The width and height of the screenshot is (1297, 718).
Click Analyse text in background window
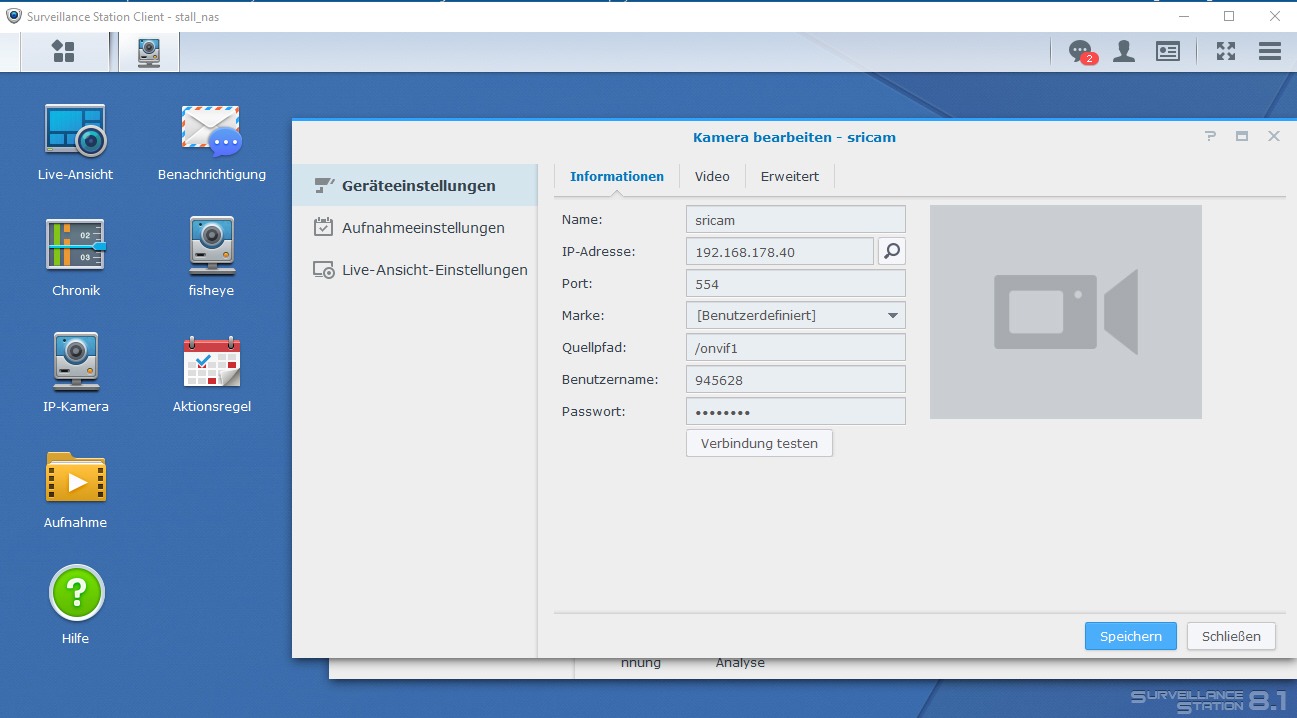coord(740,663)
